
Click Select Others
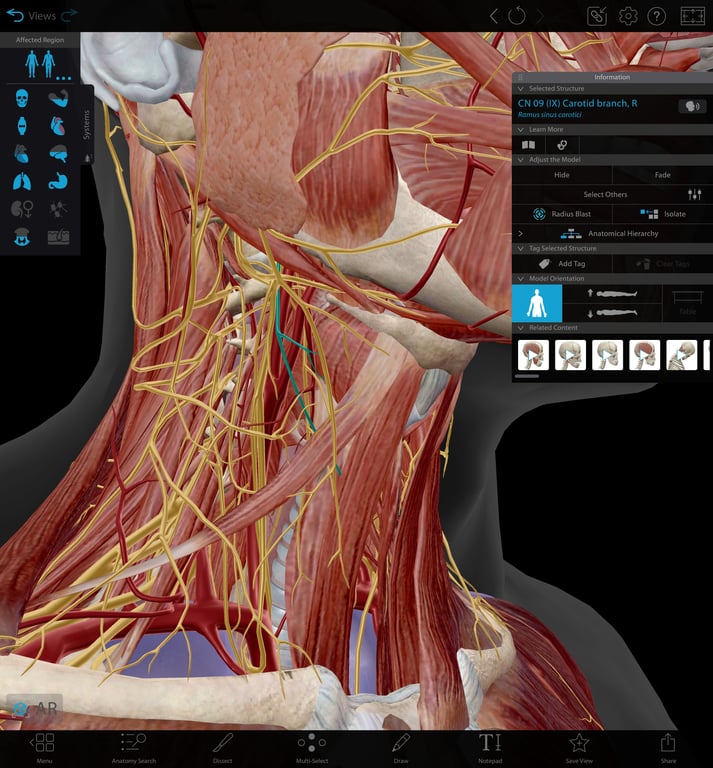point(605,194)
